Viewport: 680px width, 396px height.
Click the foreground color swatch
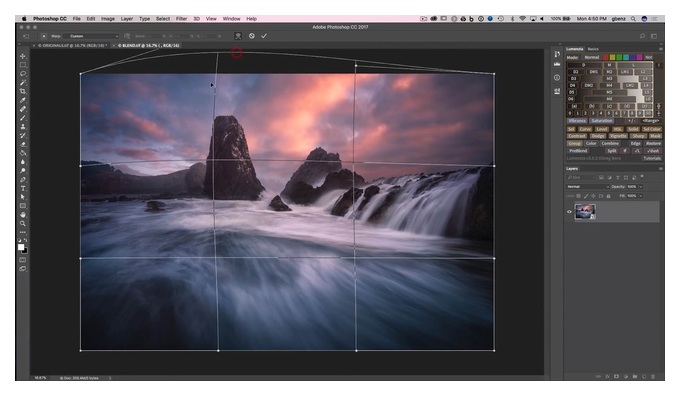tap(20, 247)
